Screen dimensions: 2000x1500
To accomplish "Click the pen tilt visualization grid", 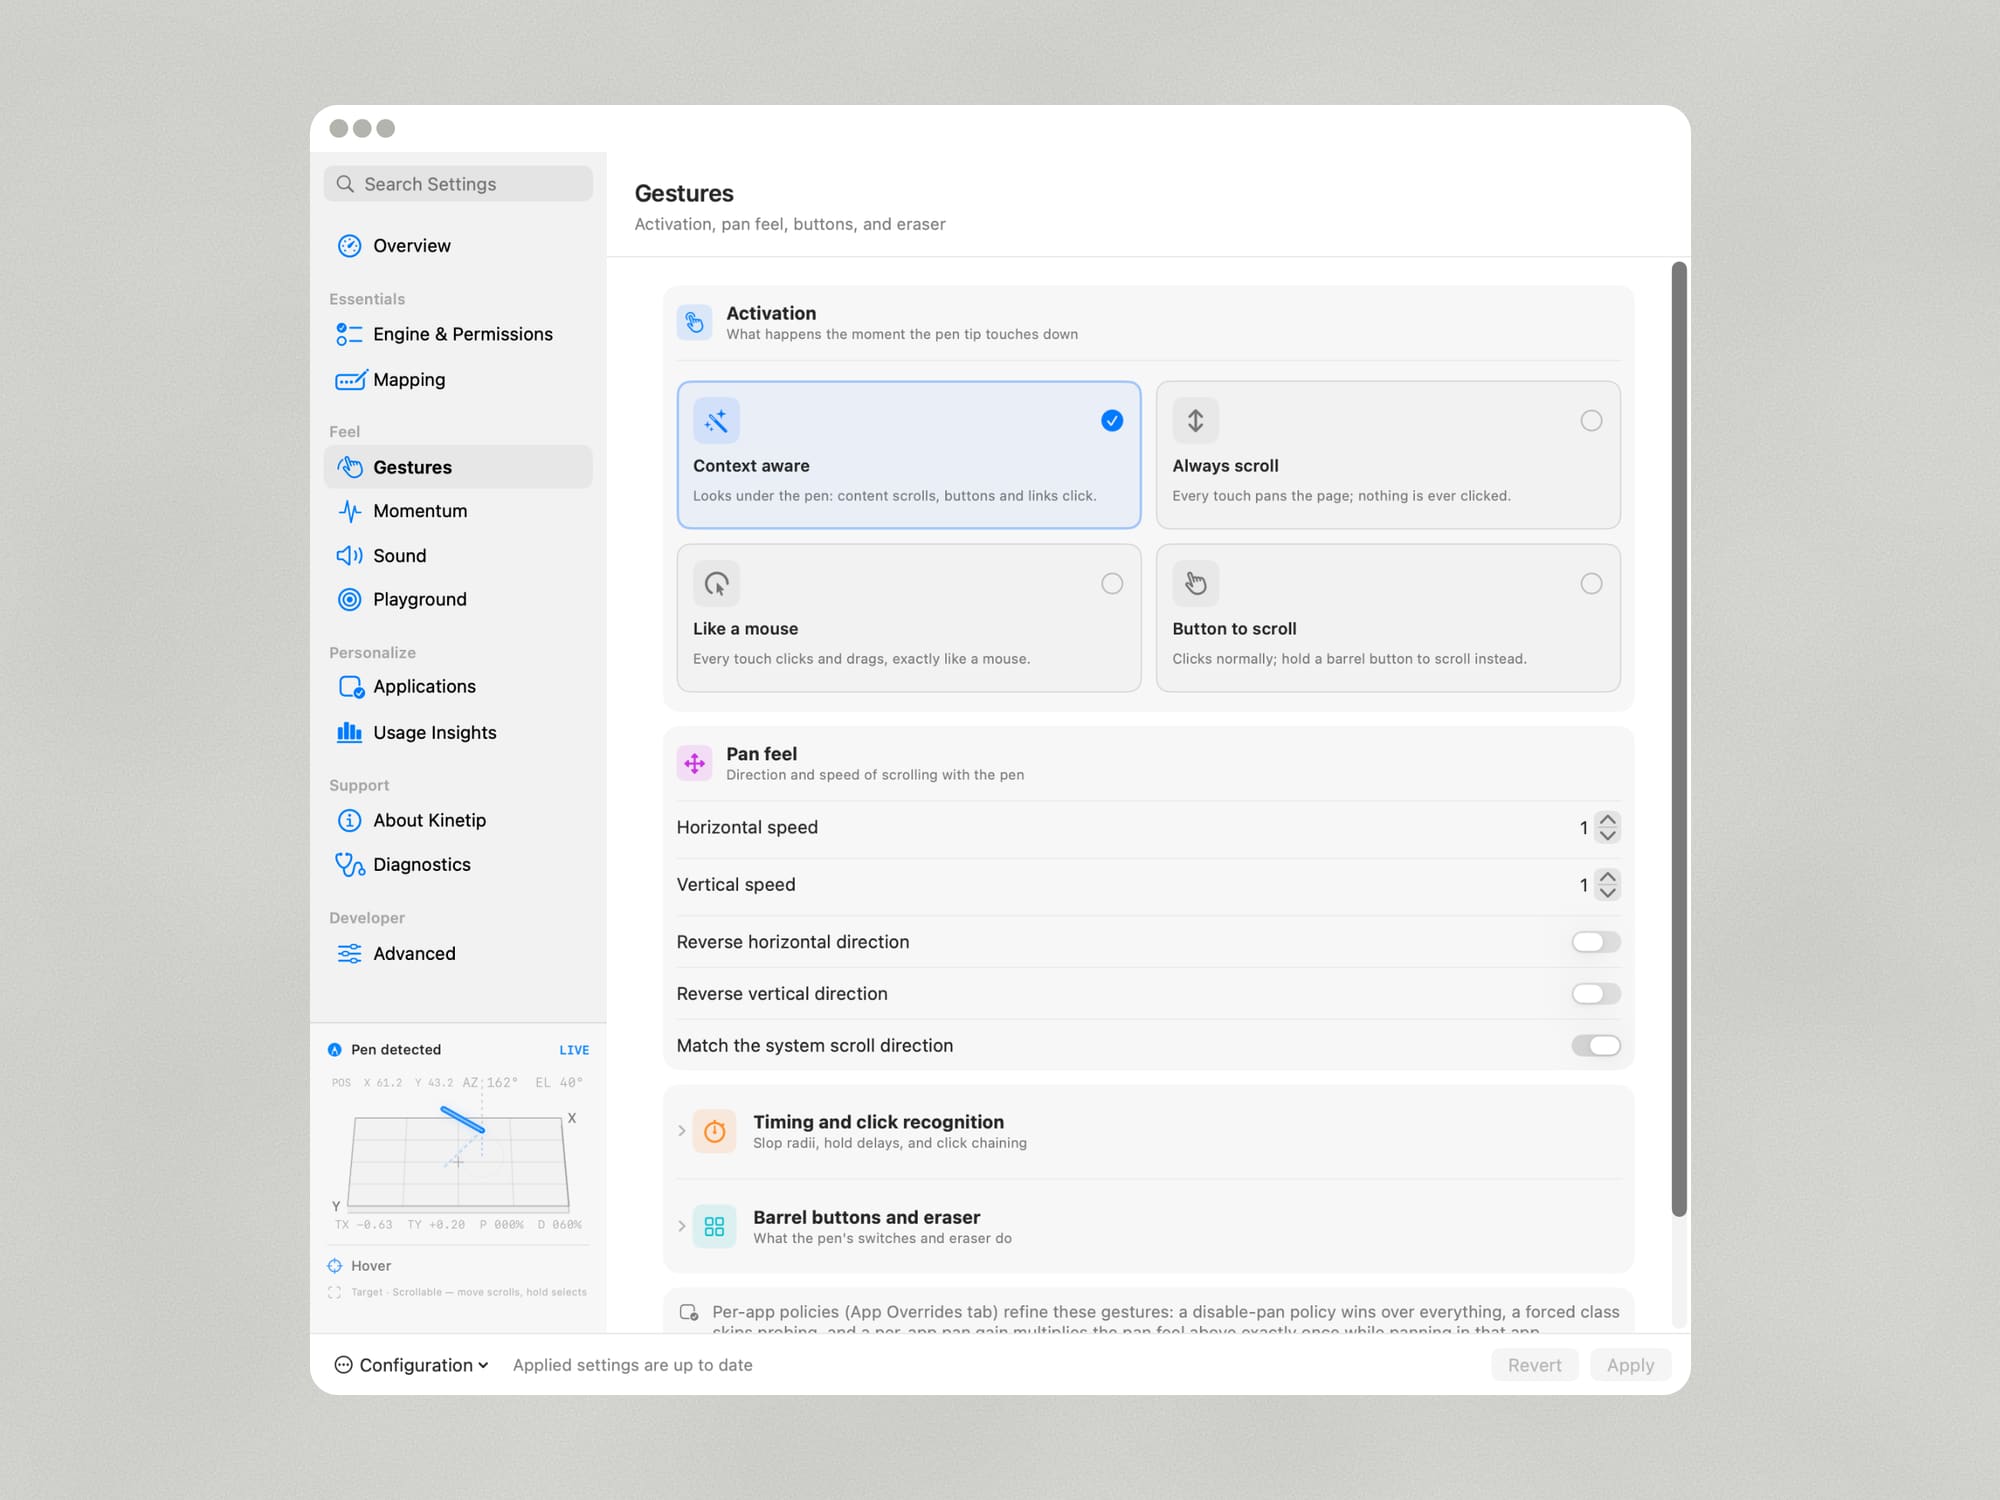I will (x=458, y=1162).
